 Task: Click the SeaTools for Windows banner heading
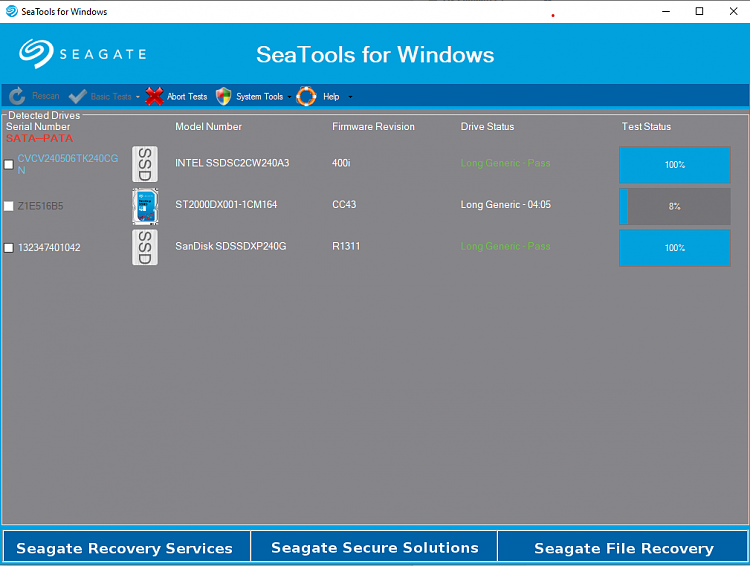[x=375, y=55]
